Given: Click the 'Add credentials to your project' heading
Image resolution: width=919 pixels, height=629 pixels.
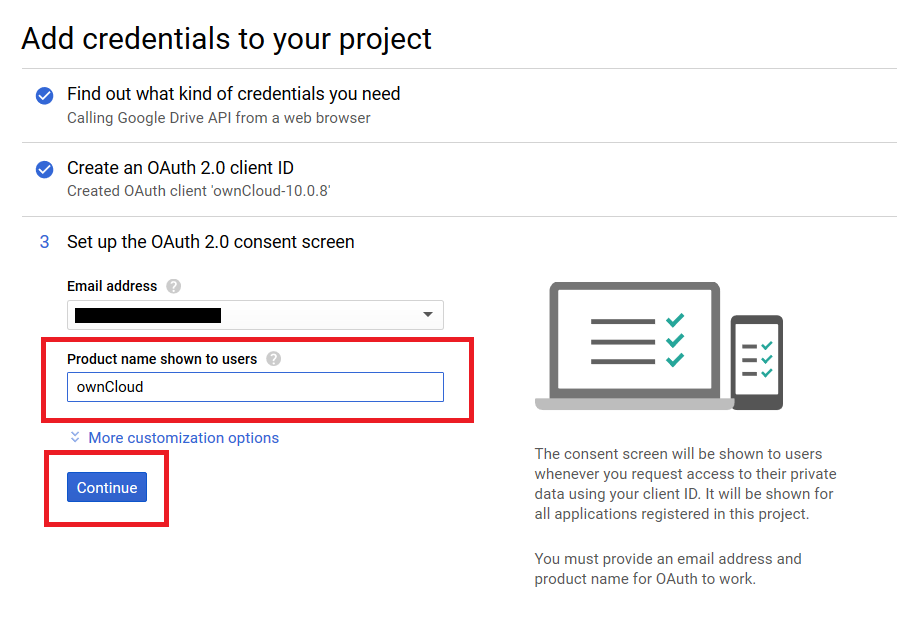Looking at the screenshot, I should click(225, 38).
